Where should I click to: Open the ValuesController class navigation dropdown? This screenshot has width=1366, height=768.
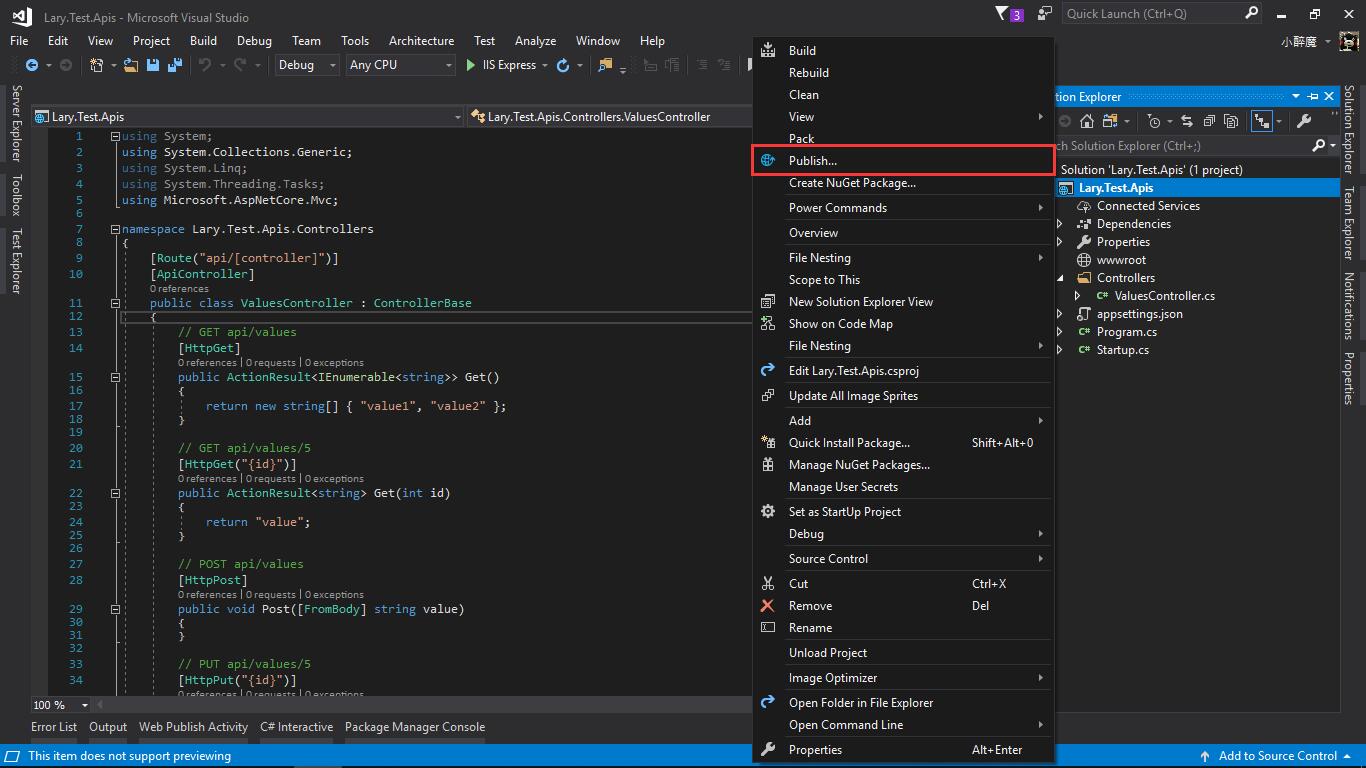(x=609, y=117)
